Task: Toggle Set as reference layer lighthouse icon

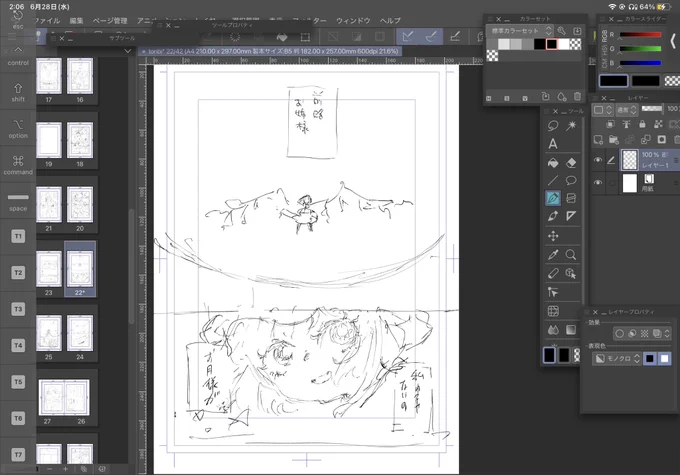Action: click(626, 124)
